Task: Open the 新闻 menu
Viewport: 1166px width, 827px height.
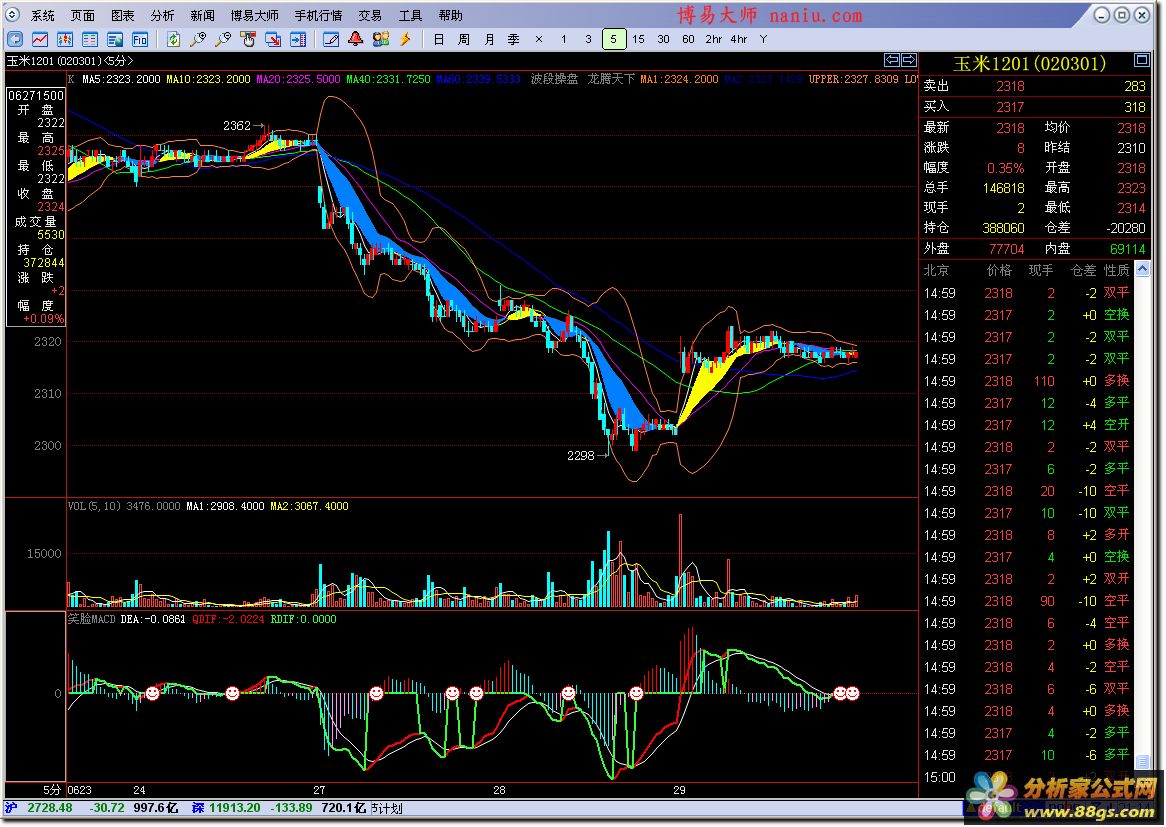Action: [202, 16]
